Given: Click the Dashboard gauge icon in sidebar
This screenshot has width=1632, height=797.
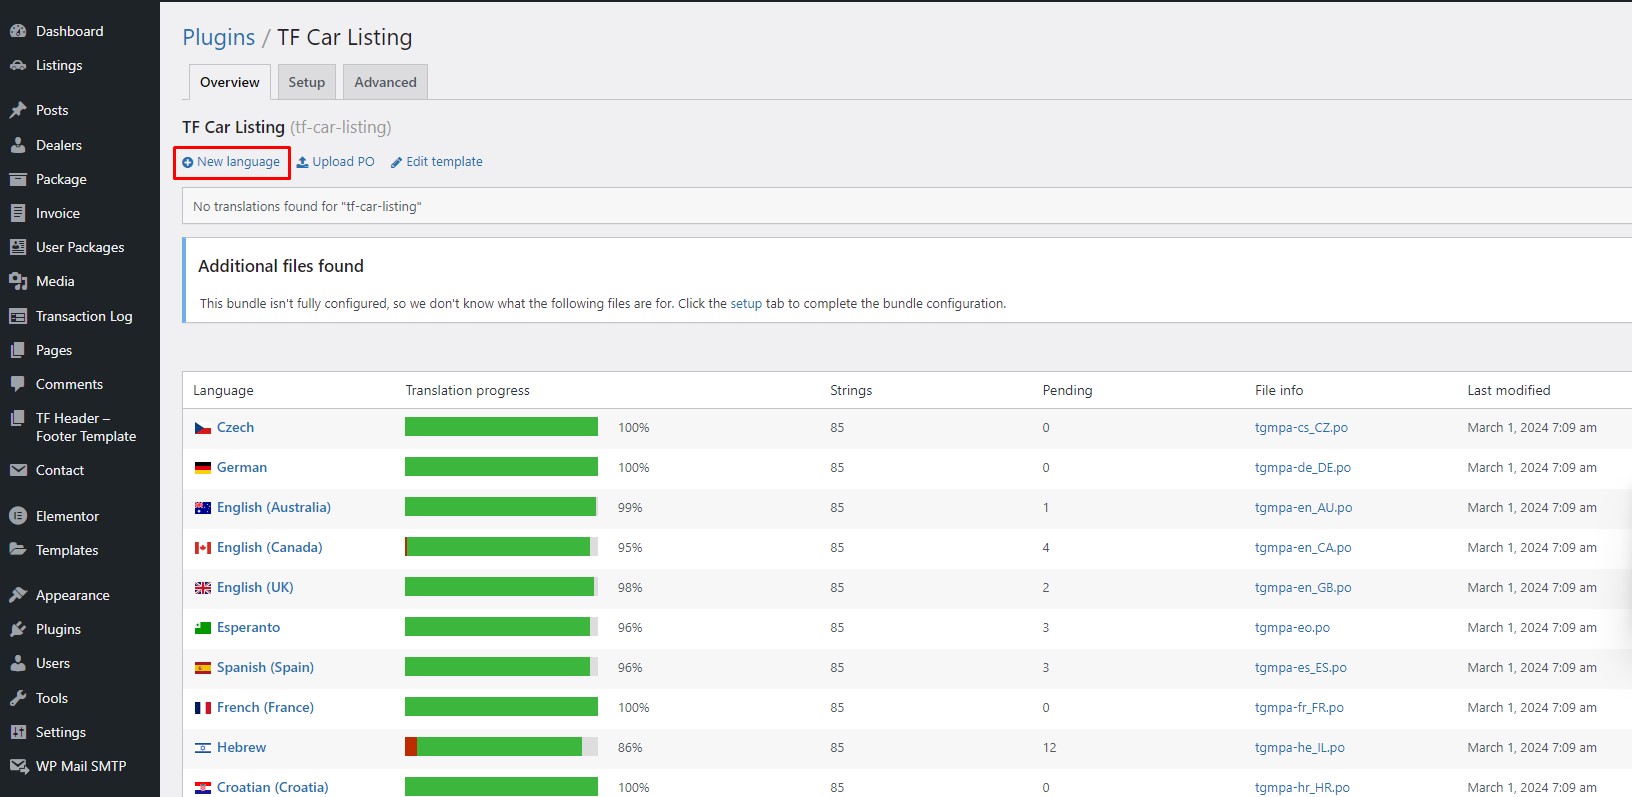Looking at the screenshot, I should (18, 31).
